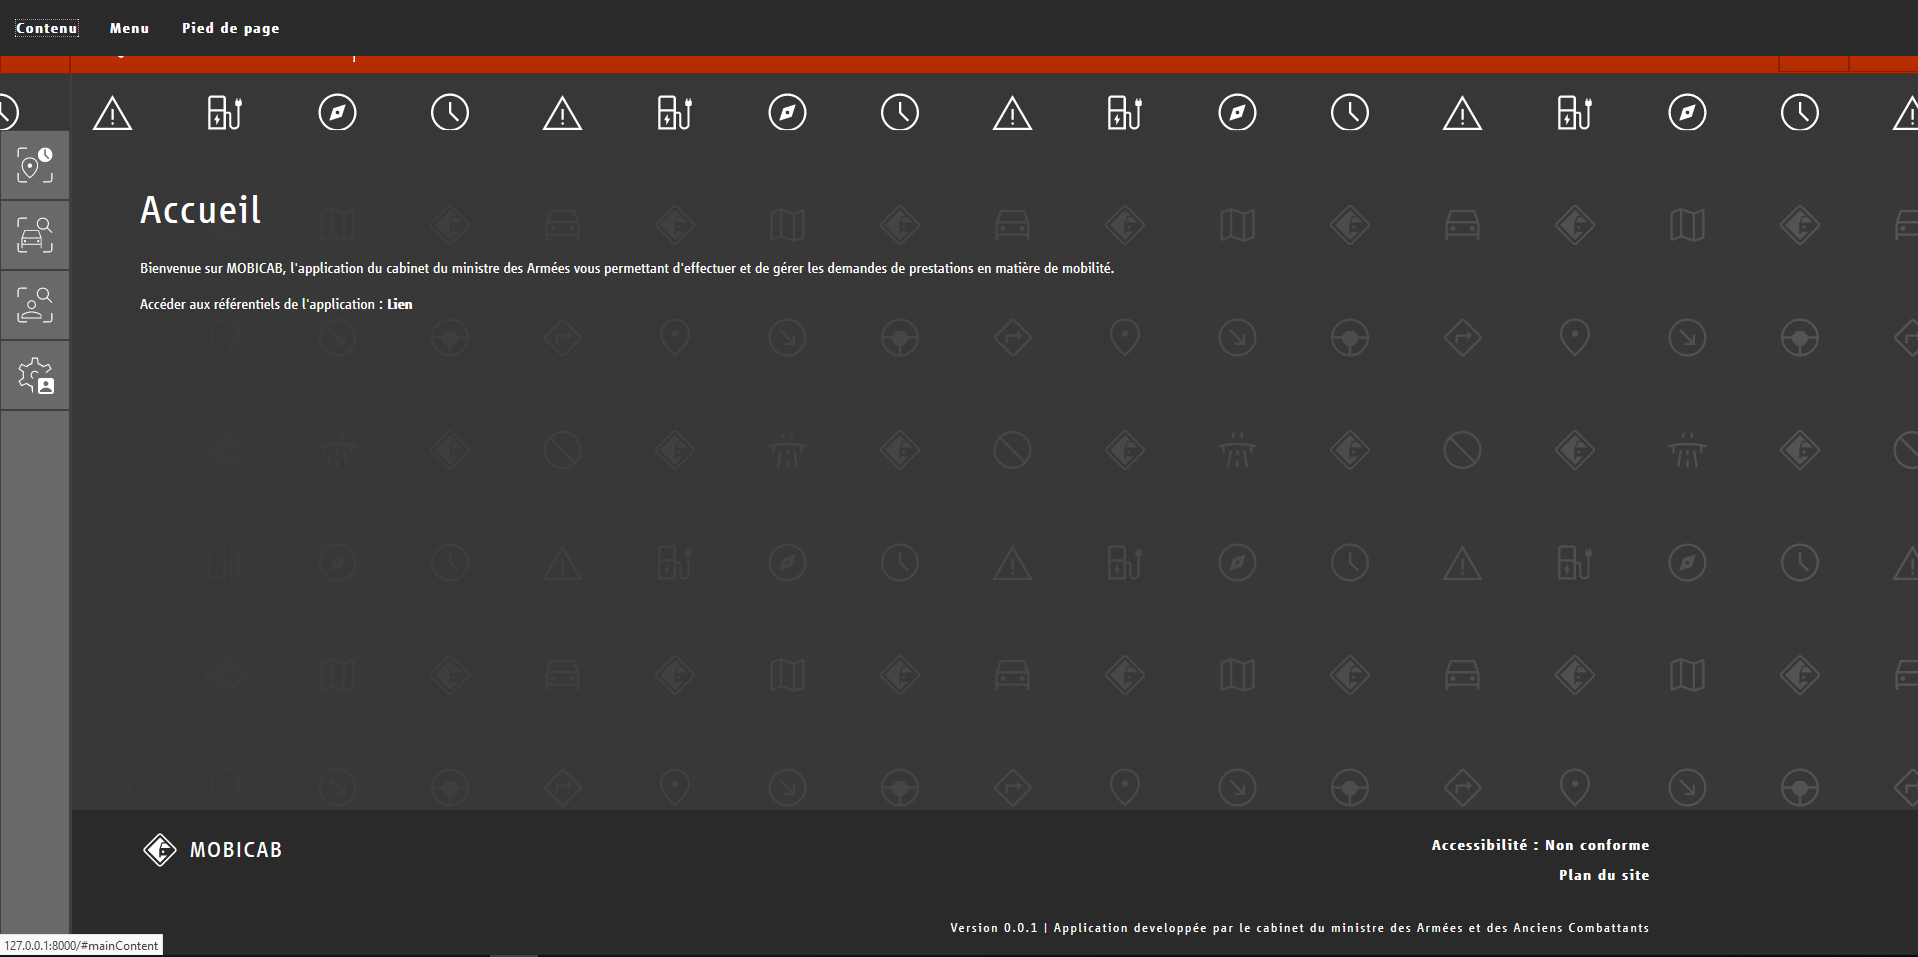The width and height of the screenshot is (1918, 957).
Task: Click the rightmost full clock banner icon
Action: tap(1799, 113)
